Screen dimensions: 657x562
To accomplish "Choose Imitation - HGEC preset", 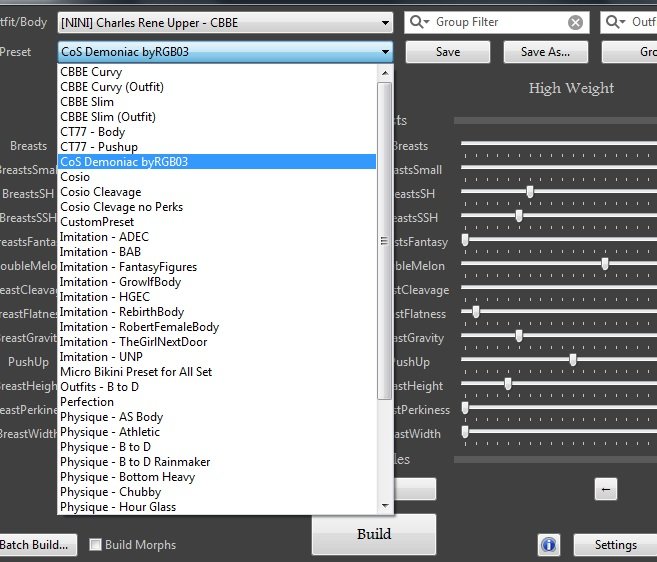I will pyautogui.click(x=217, y=297).
